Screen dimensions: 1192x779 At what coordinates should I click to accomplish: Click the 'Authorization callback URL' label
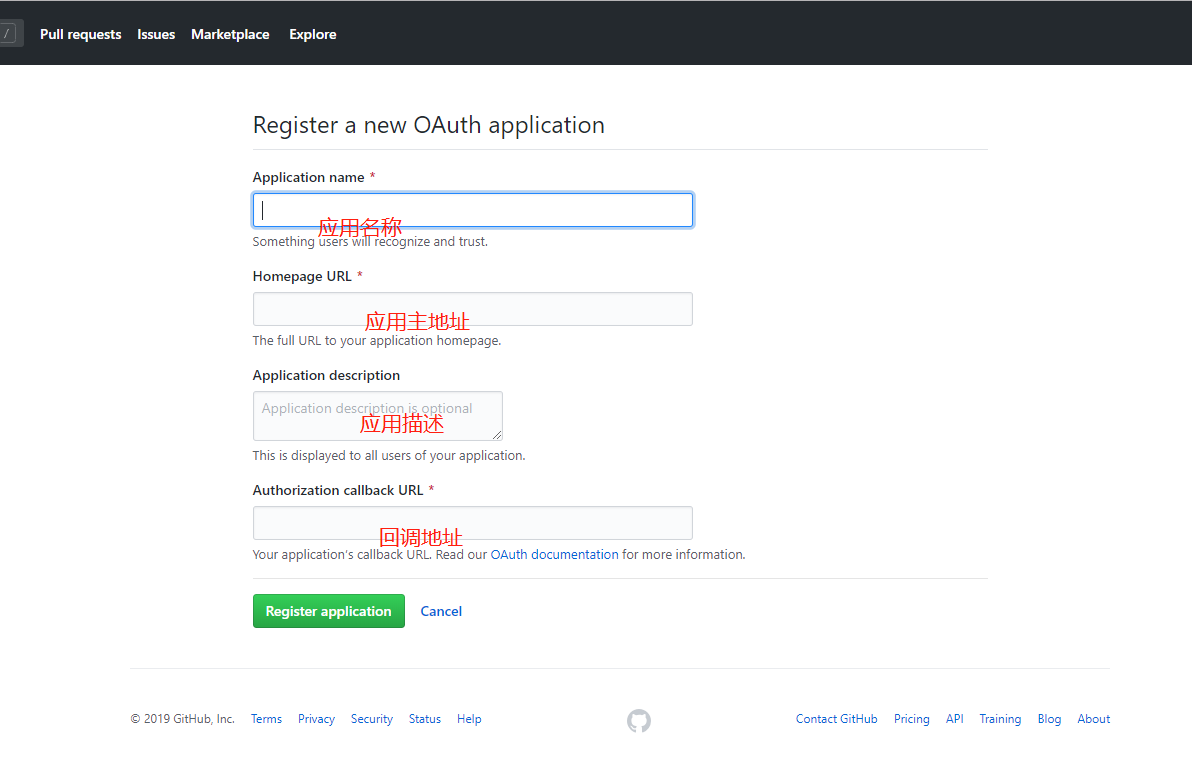pos(338,490)
